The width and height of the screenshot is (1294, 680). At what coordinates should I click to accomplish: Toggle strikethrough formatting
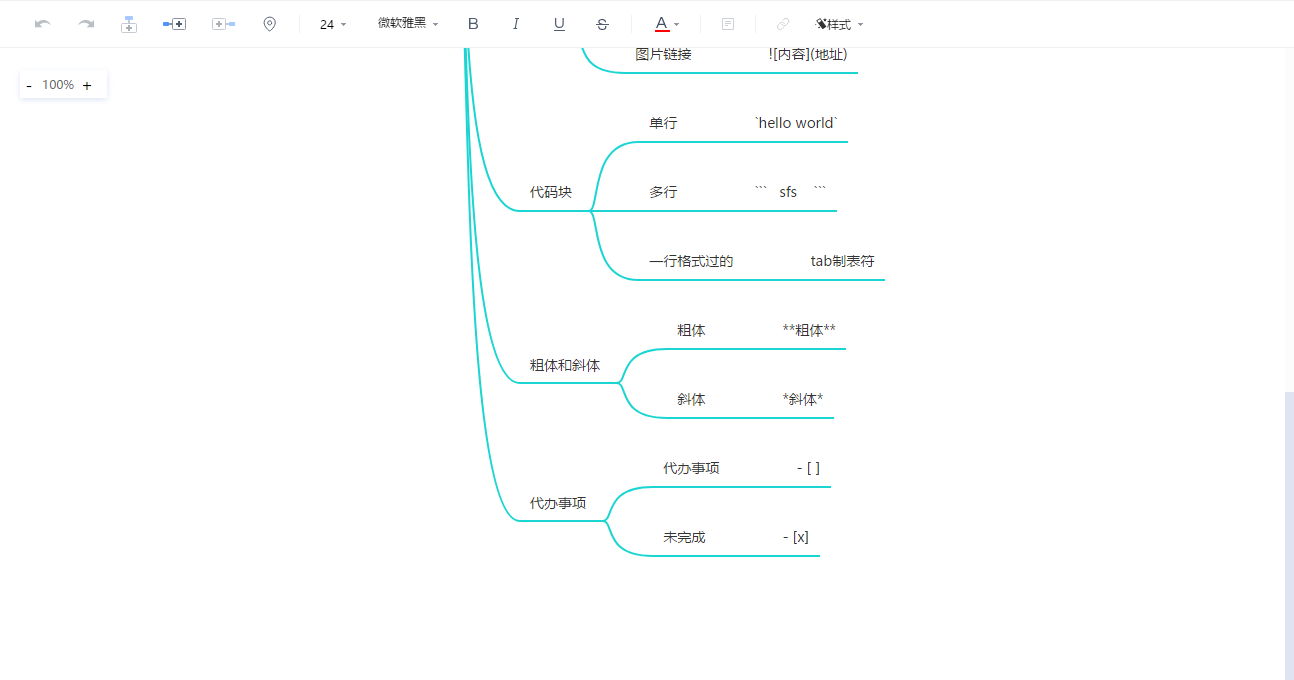click(602, 24)
